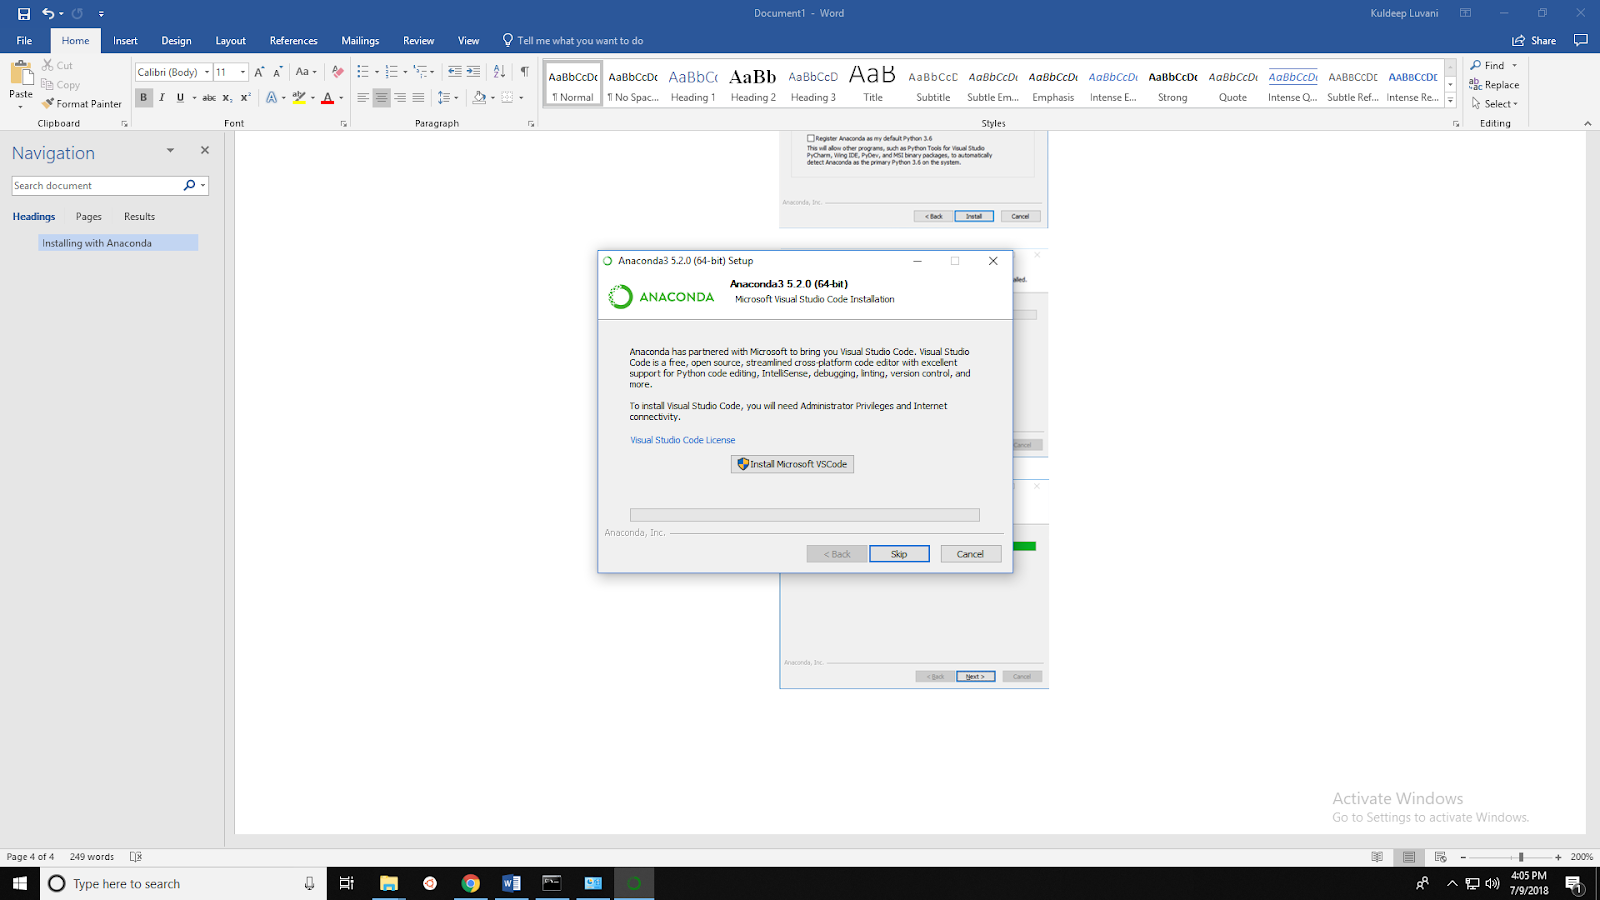Open Pages tab in Navigation pane
The image size is (1600, 900).
tap(89, 217)
